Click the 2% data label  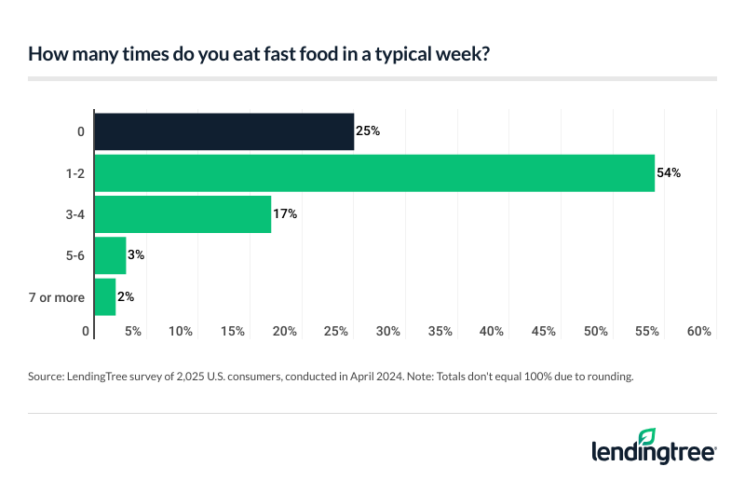126,297
